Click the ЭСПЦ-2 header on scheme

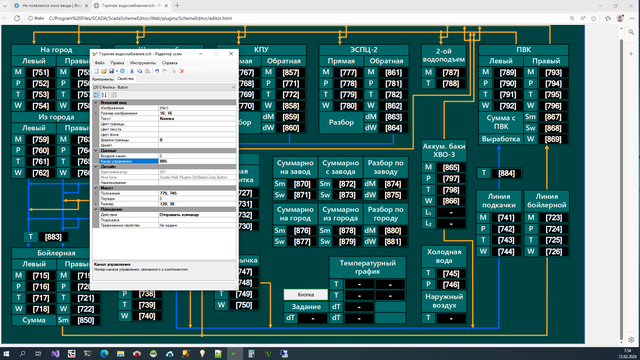364,50
